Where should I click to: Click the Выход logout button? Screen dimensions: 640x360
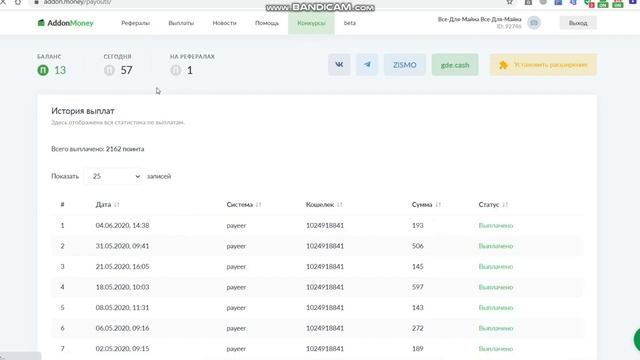click(578, 23)
